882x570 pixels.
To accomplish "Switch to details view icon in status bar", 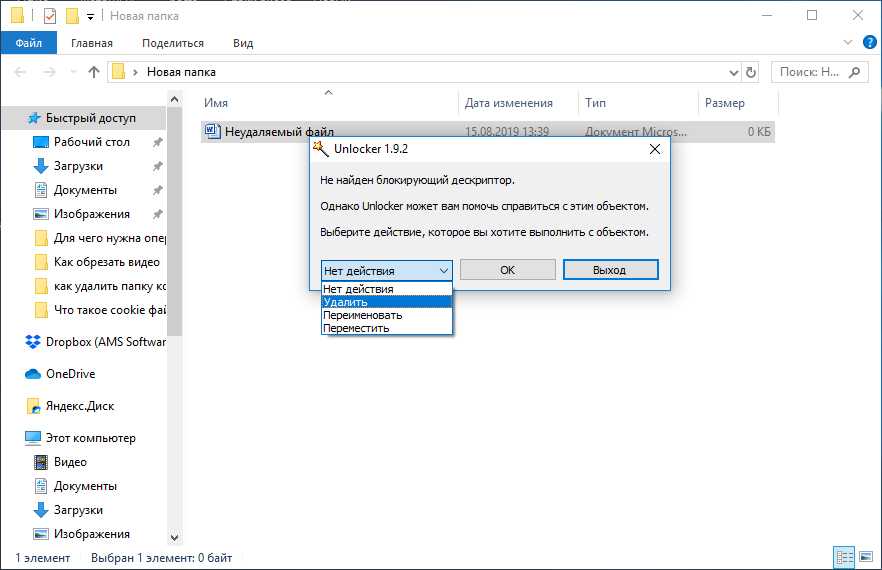I will pos(844,558).
